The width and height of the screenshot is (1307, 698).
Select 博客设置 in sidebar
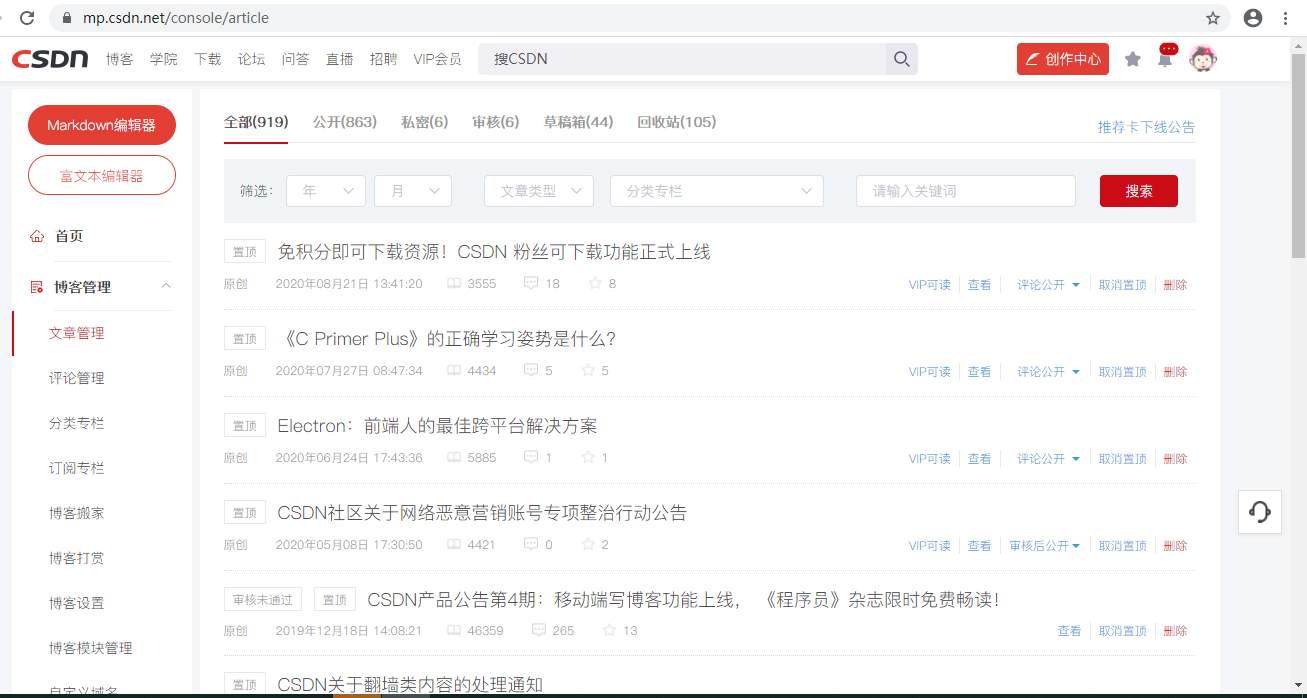tap(77, 603)
